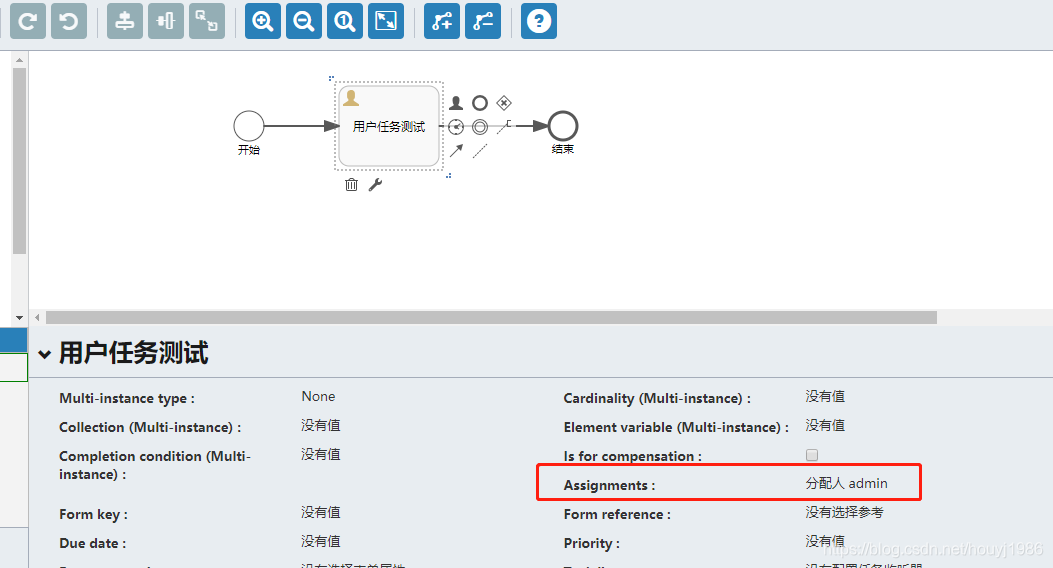Click the timer catch event quick-add icon
Viewport: 1053px width, 568px height.
[456, 127]
